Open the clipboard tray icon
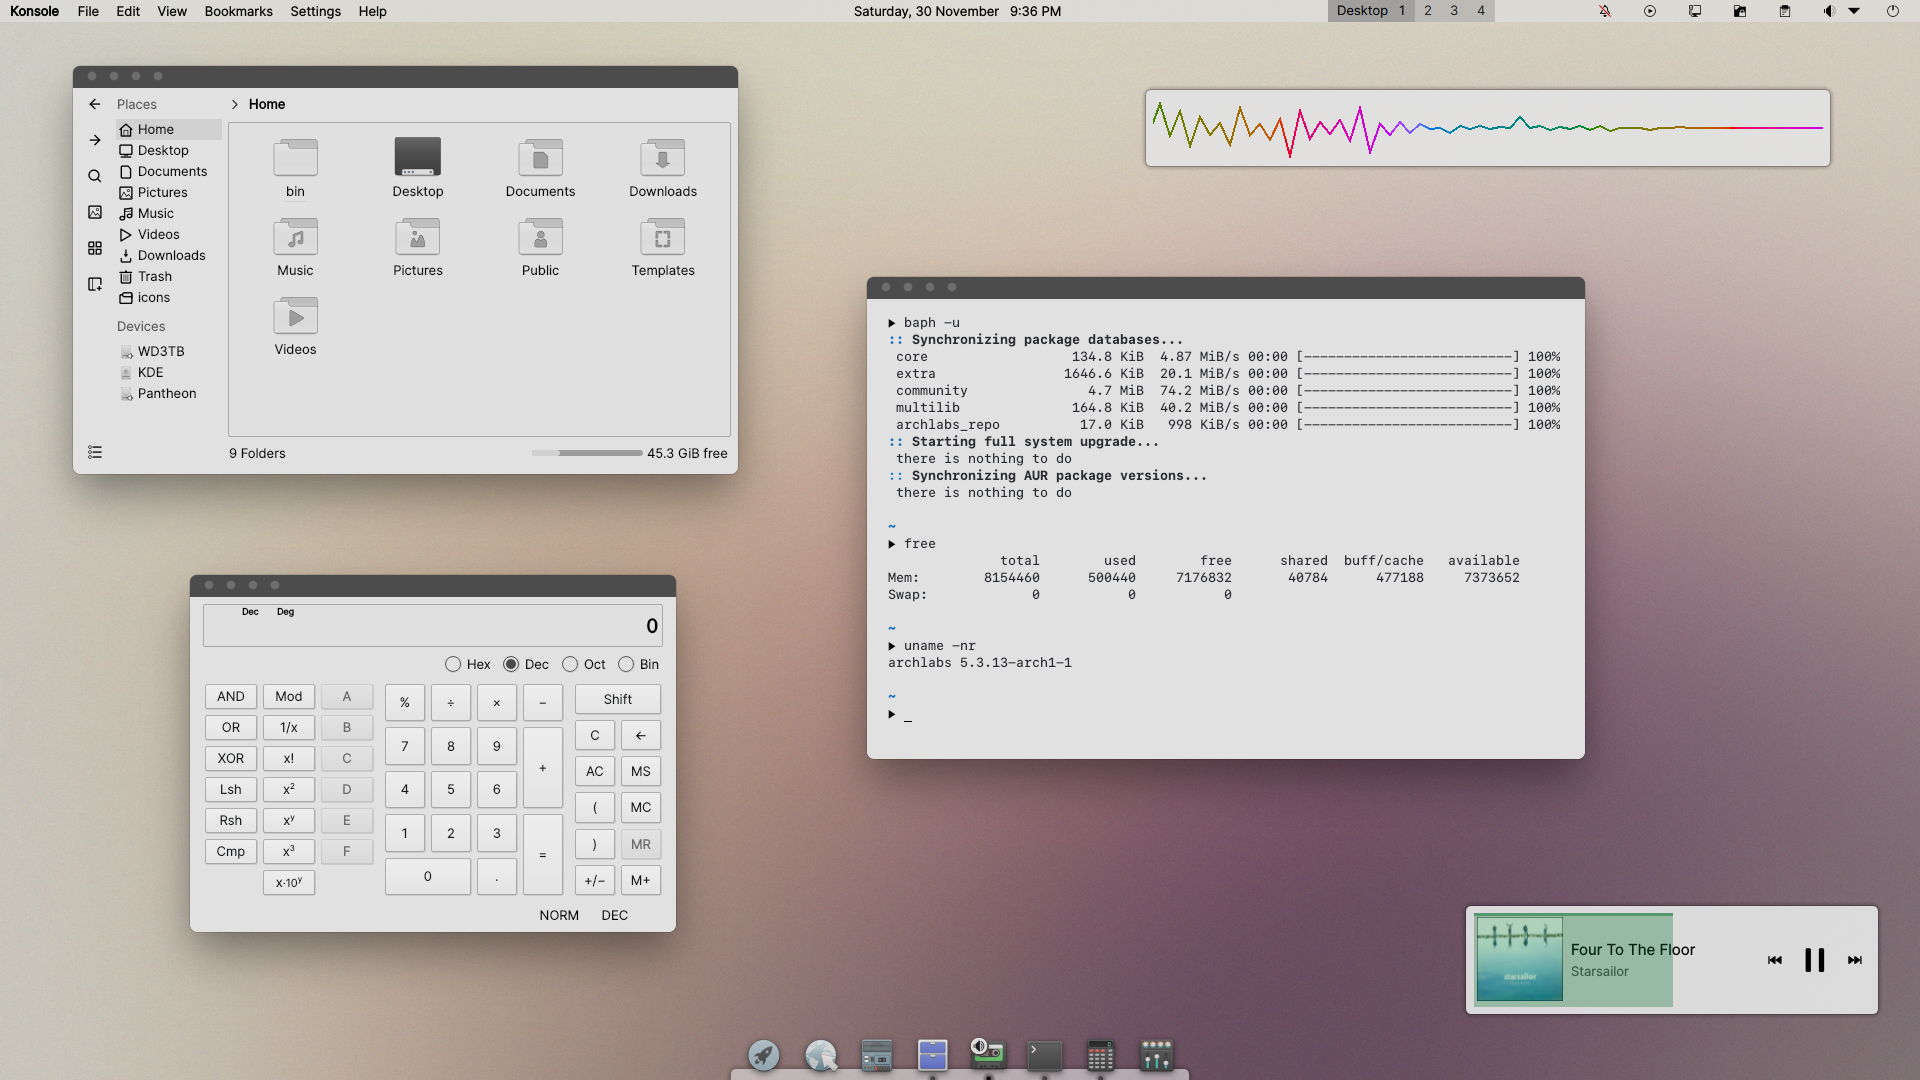 click(1785, 11)
